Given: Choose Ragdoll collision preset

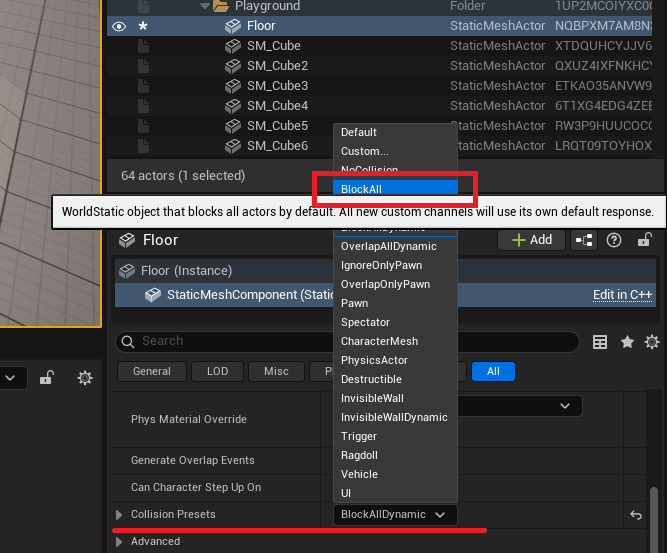Looking at the screenshot, I should point(395,455).
